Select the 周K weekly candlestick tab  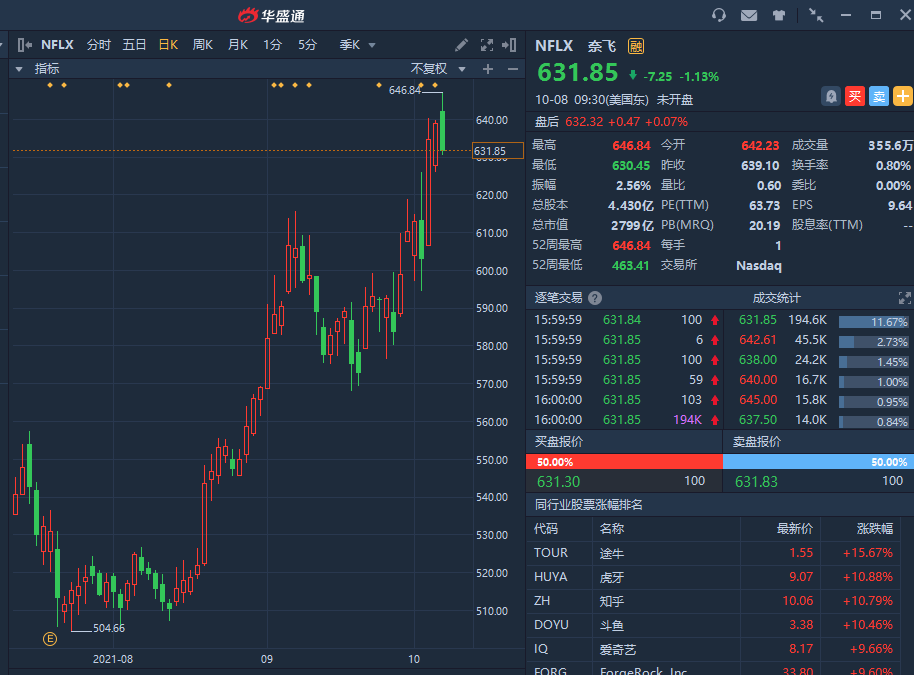point(203,45)
